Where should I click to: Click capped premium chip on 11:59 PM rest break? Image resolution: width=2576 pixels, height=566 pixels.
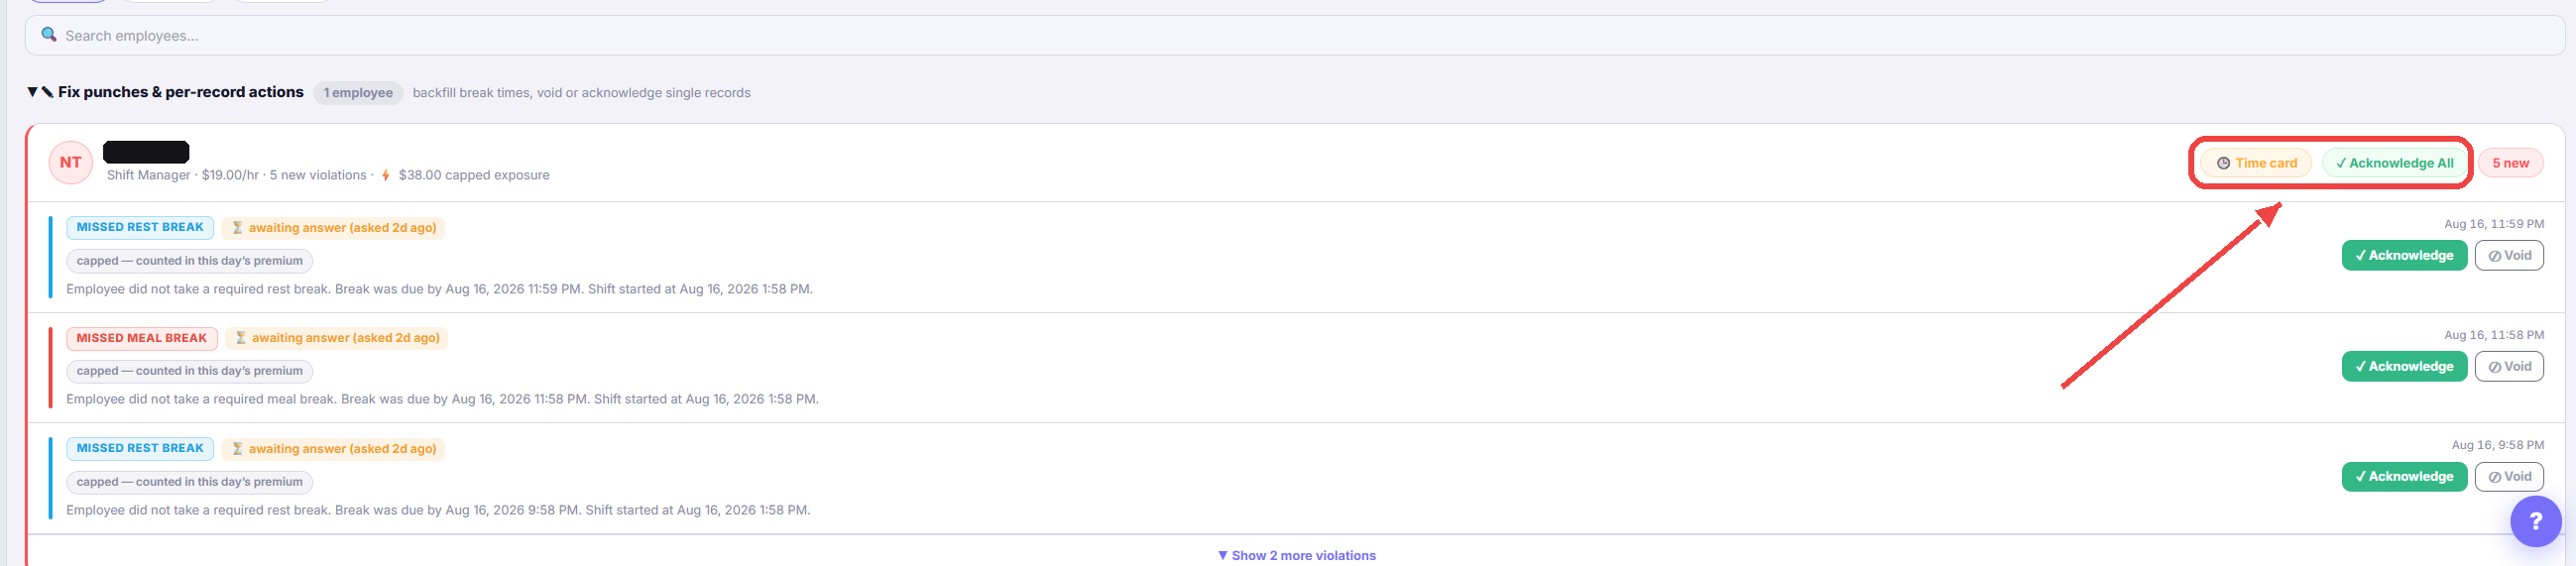click(190, 261)
